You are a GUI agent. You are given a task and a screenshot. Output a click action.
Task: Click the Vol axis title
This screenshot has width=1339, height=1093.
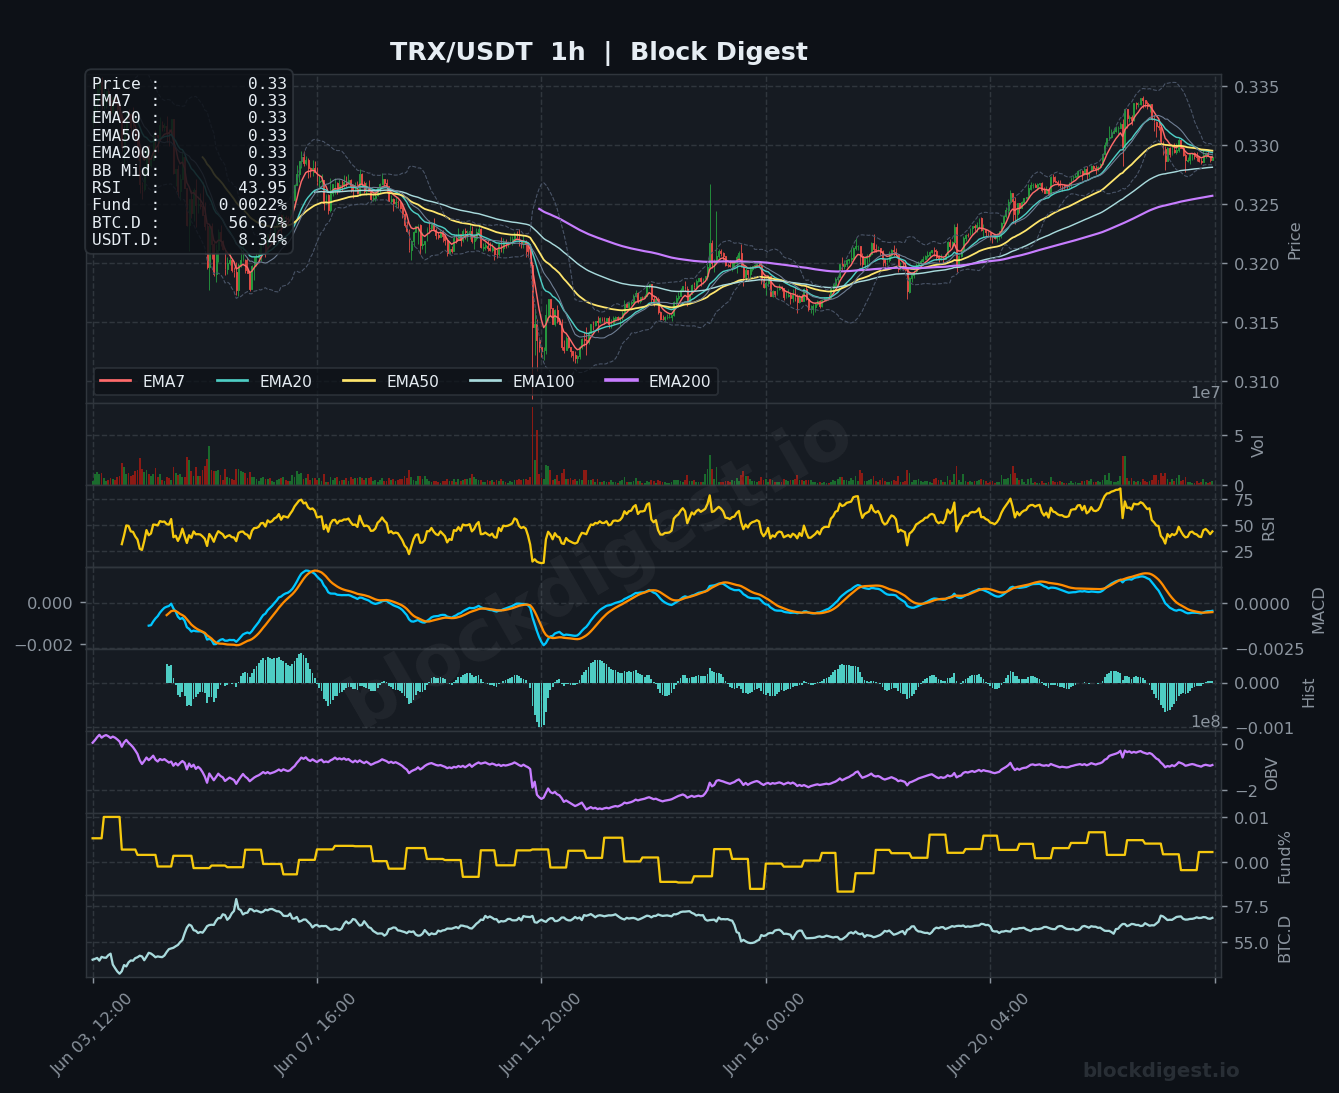click(x=1259, y=446)
